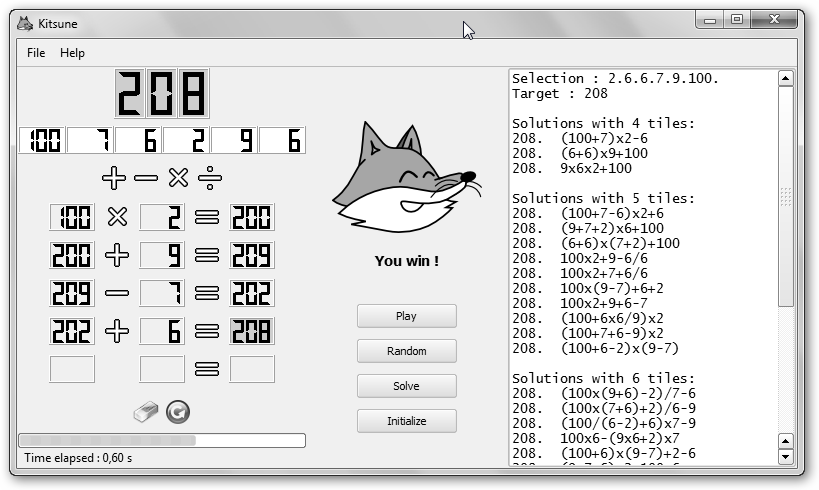Click the plus operator icon
This screenshot has height=490, width=819.
tap(114, 178)
